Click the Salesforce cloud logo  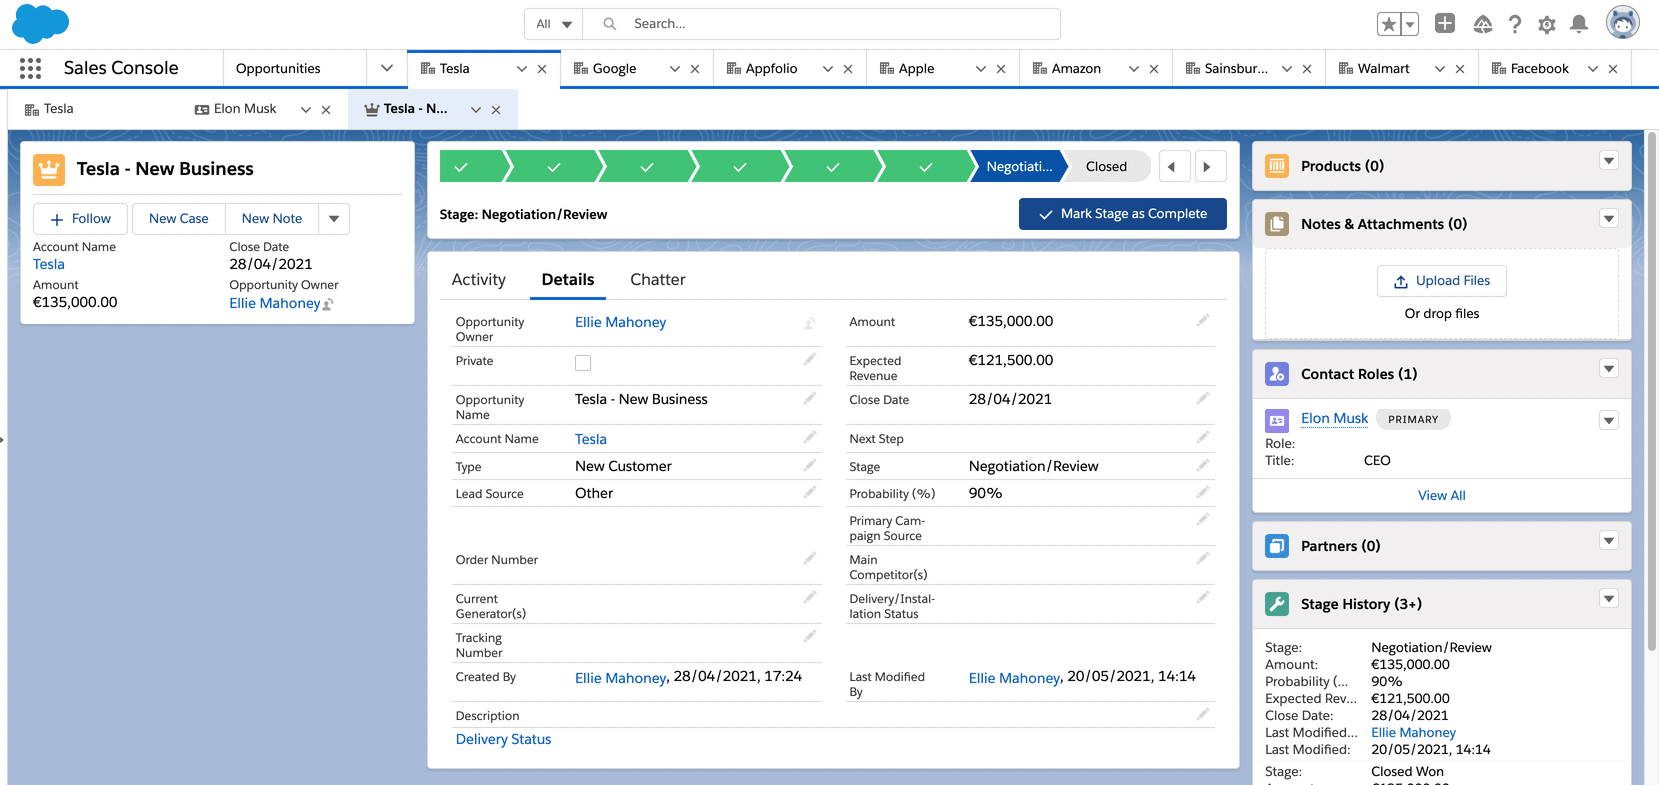coord(41,23)
